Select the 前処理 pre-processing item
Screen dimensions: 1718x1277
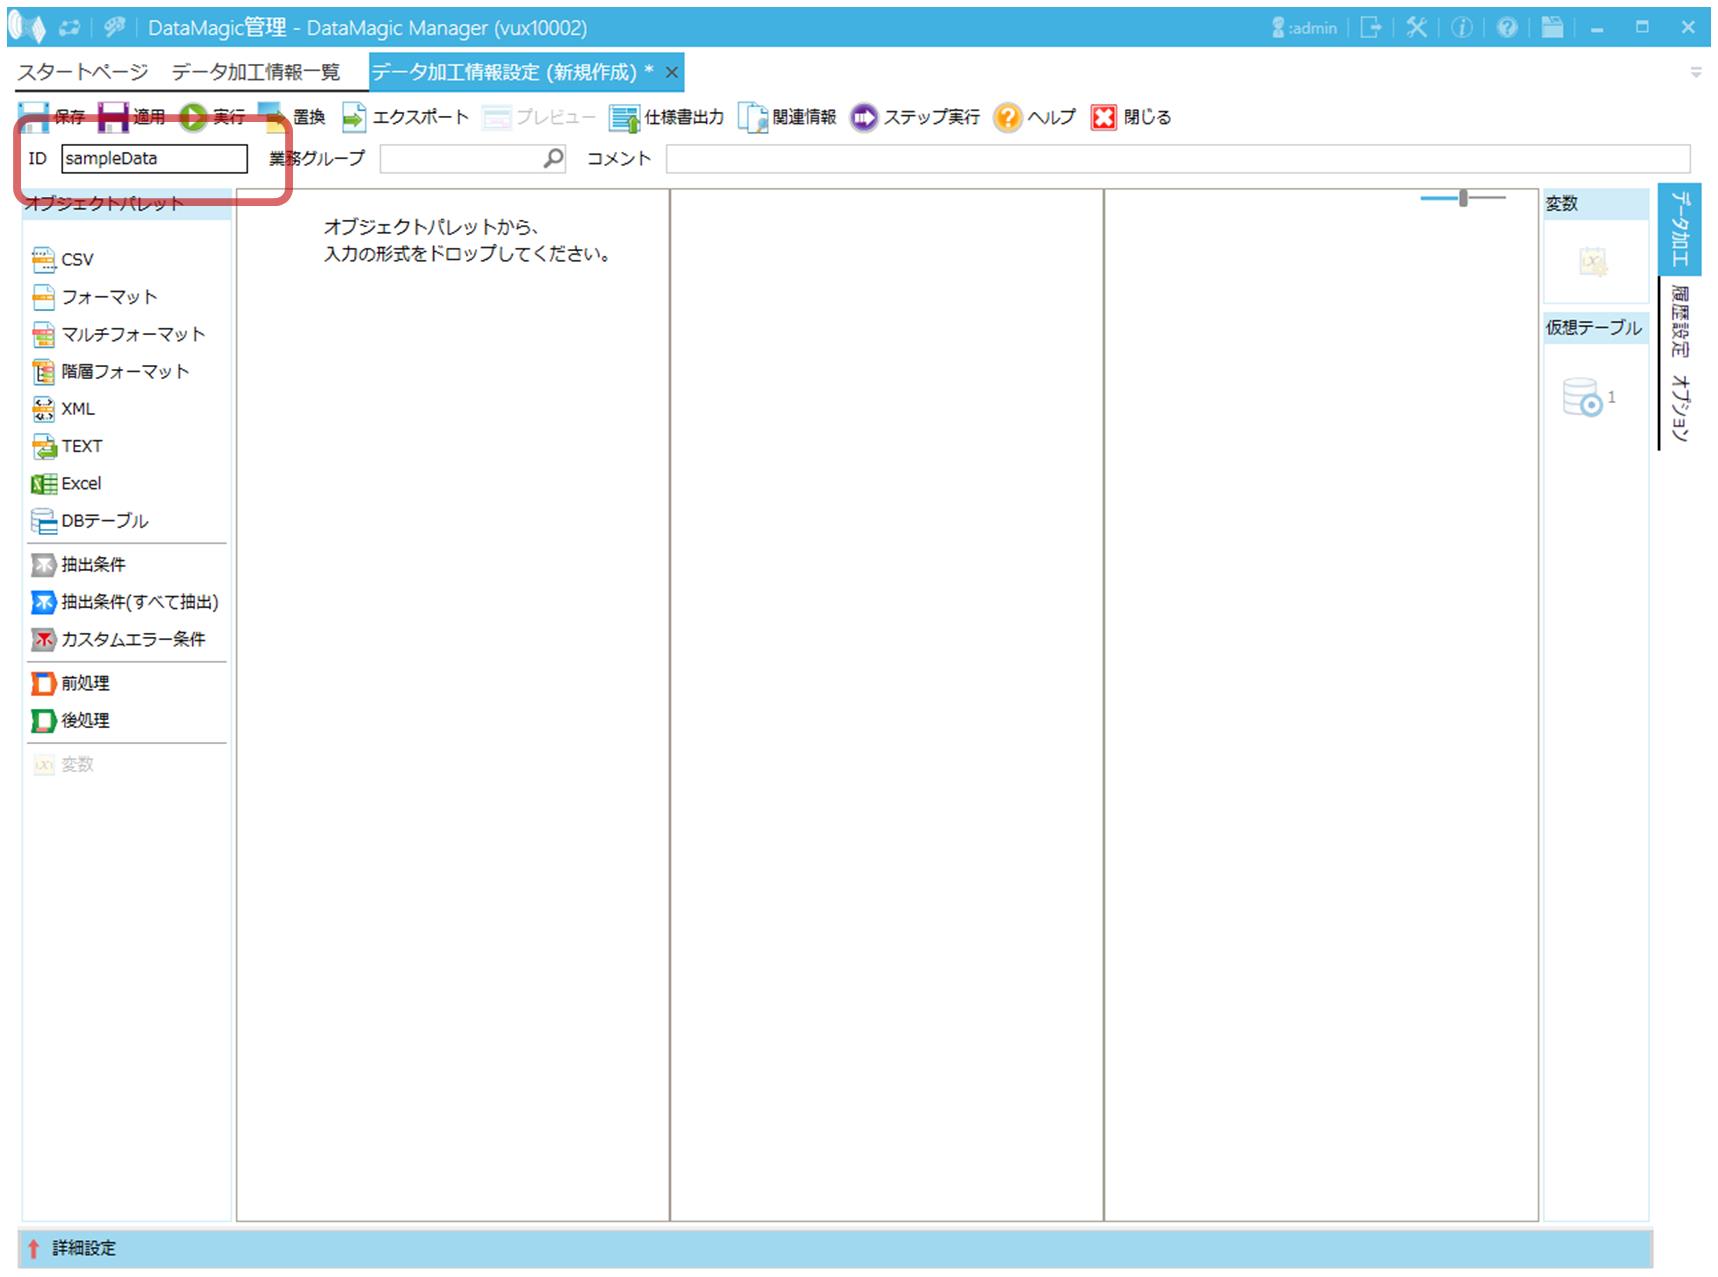coord(70,684)
